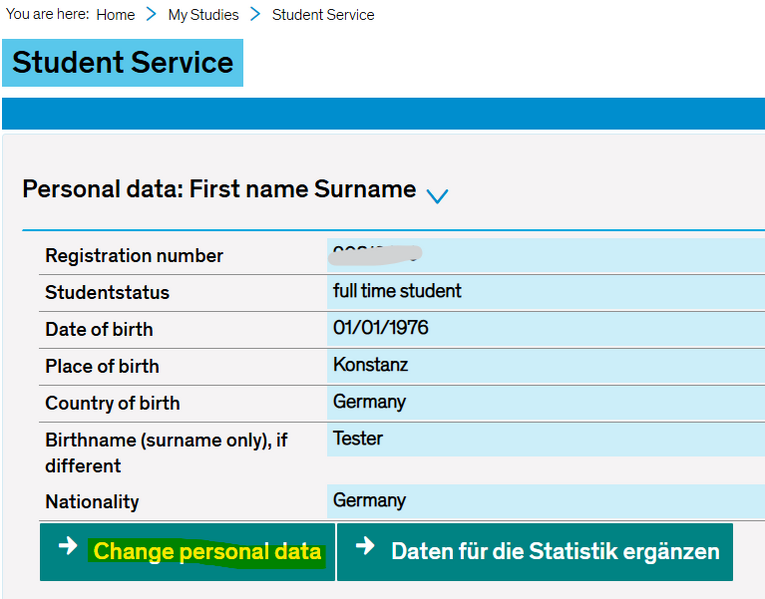Click the full time student value

[x=397, y=291]
